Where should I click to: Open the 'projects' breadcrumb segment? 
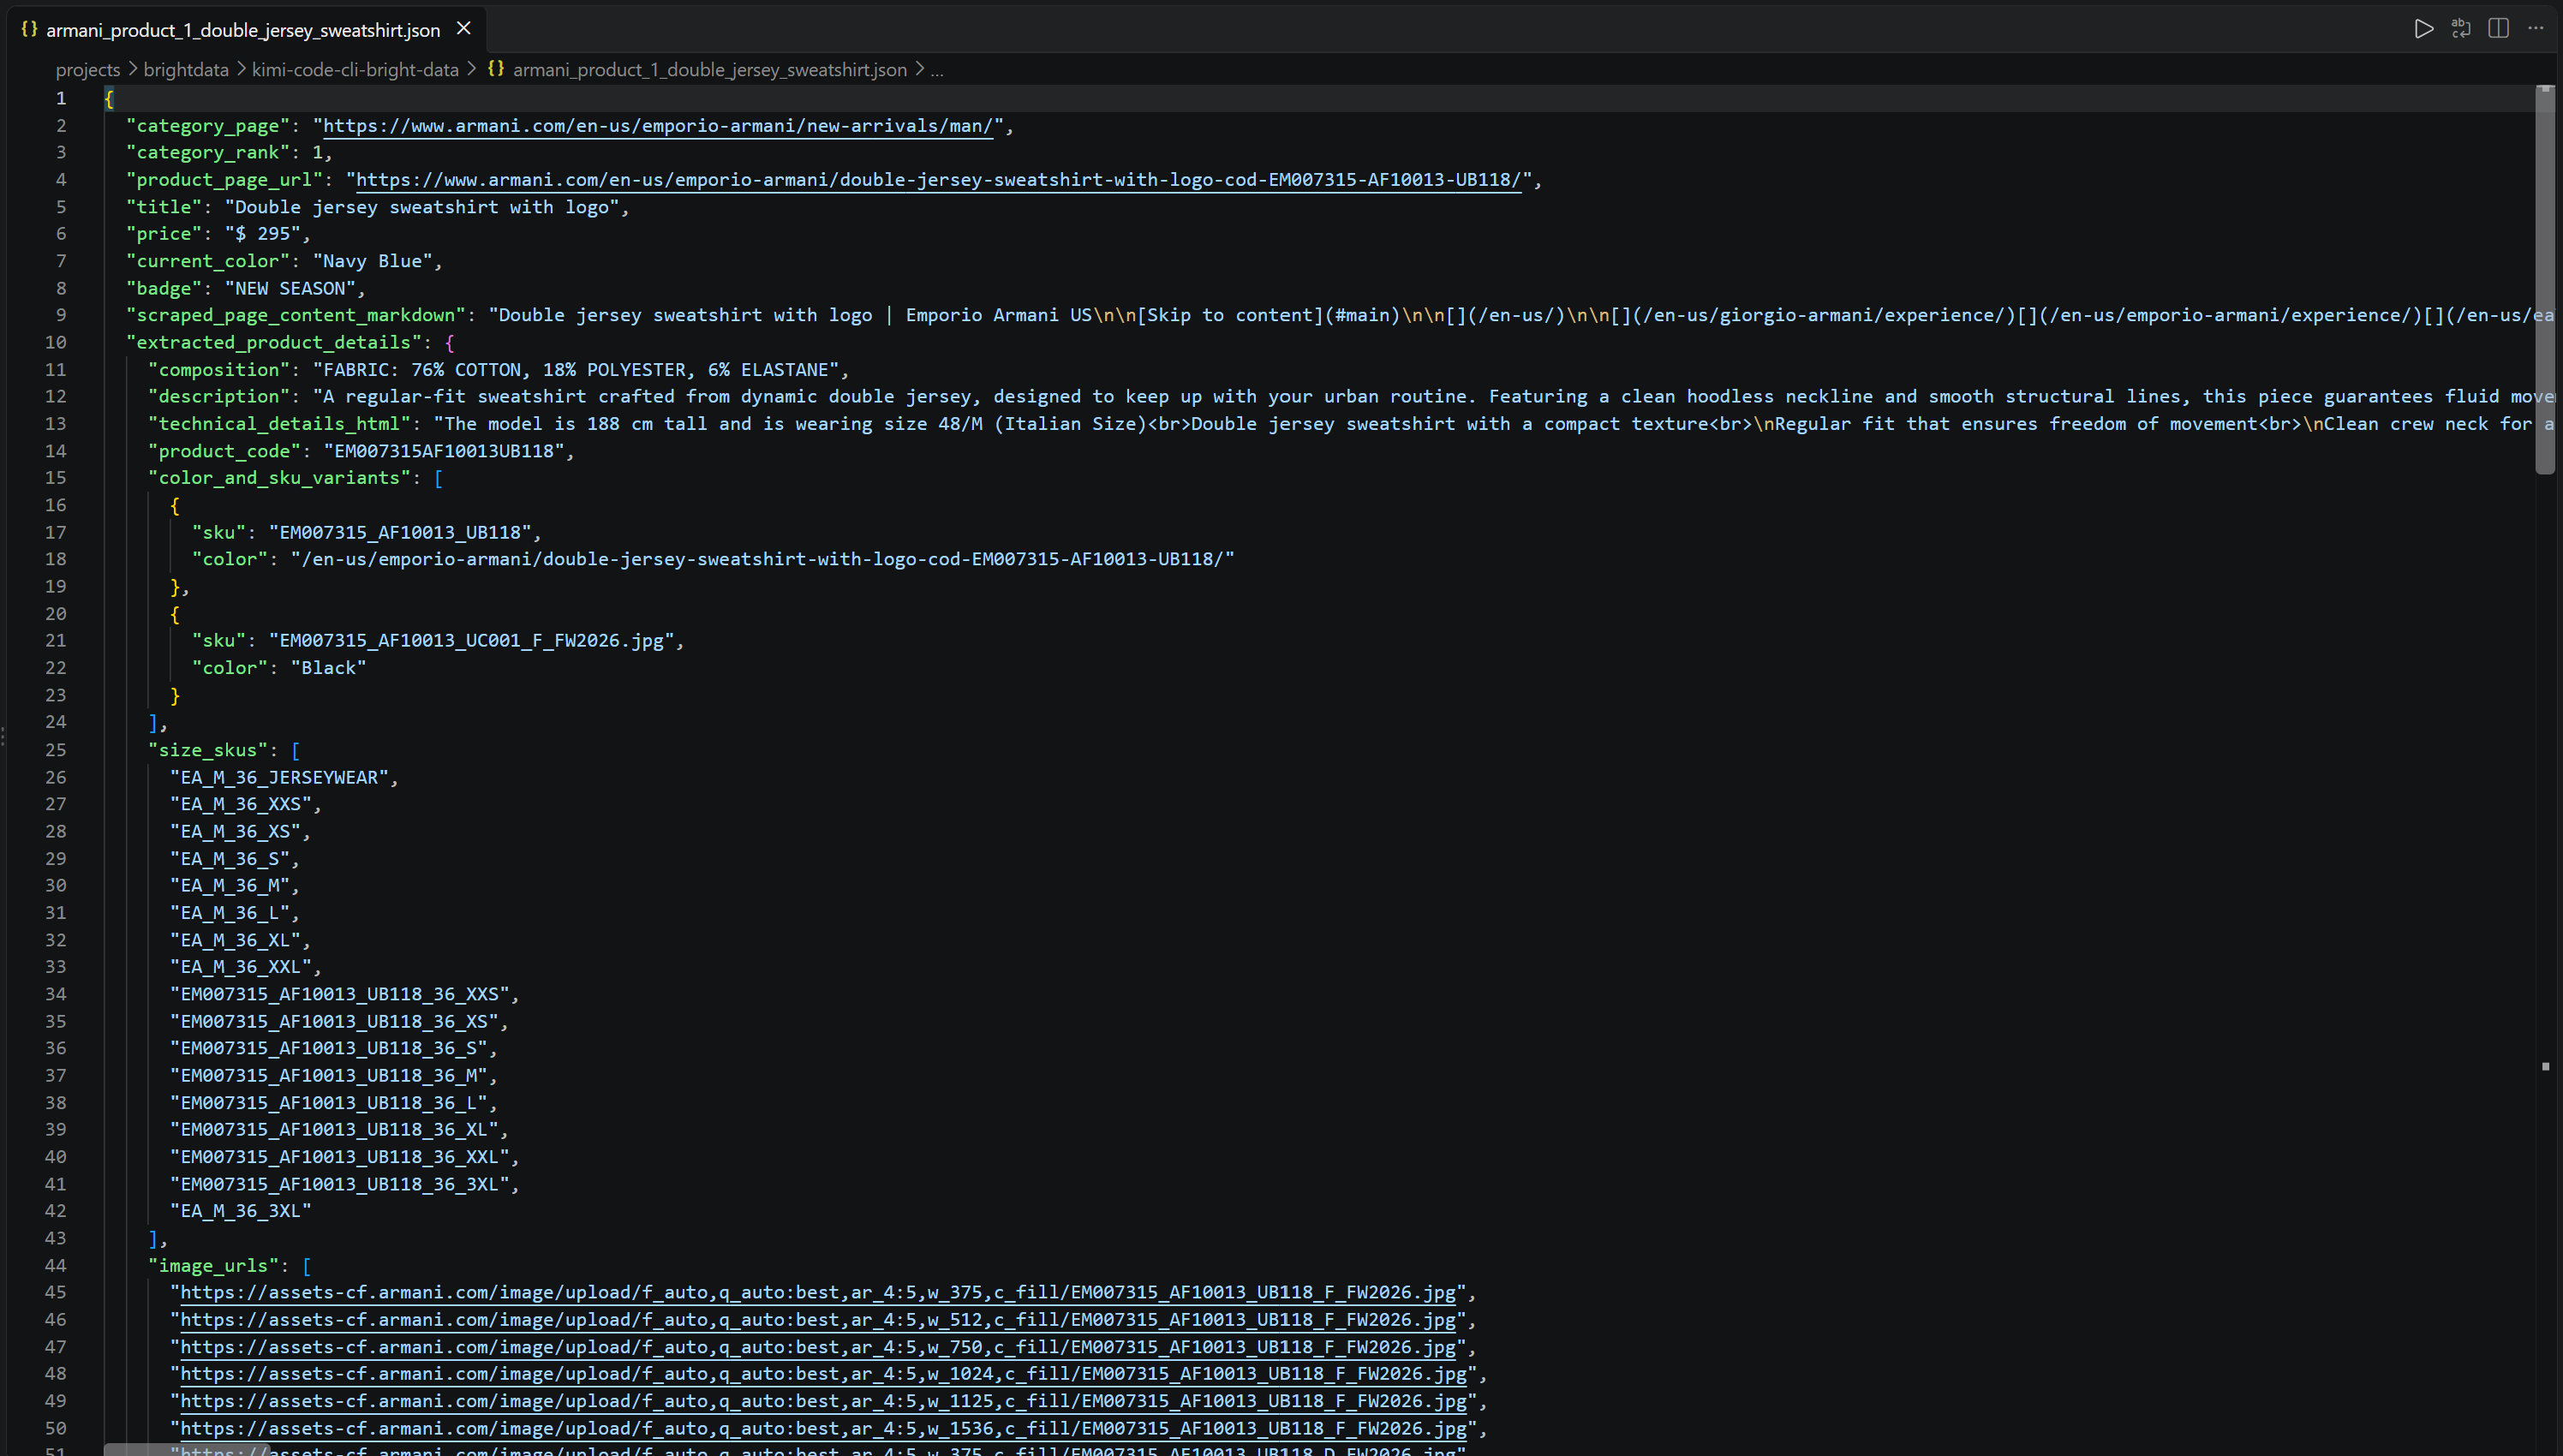[x=87, y=70]
